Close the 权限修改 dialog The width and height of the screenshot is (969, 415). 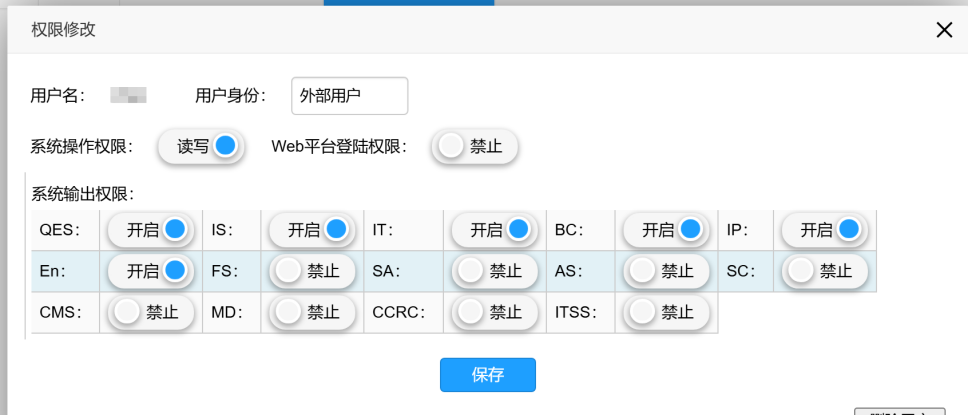click(944, 30)
